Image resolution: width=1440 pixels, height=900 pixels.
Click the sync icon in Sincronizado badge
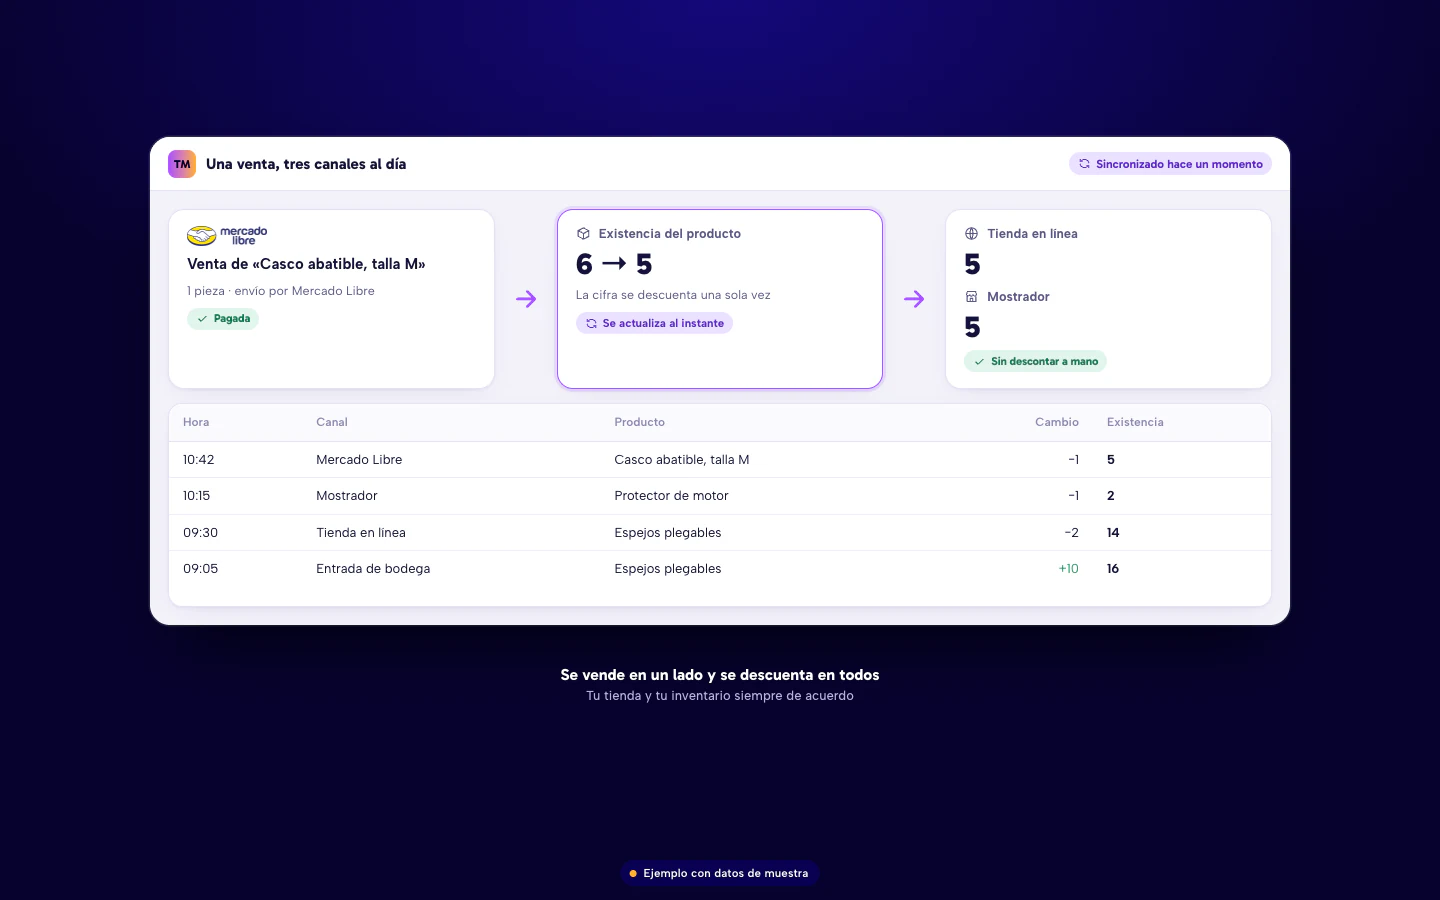[x=1084, y=164]
